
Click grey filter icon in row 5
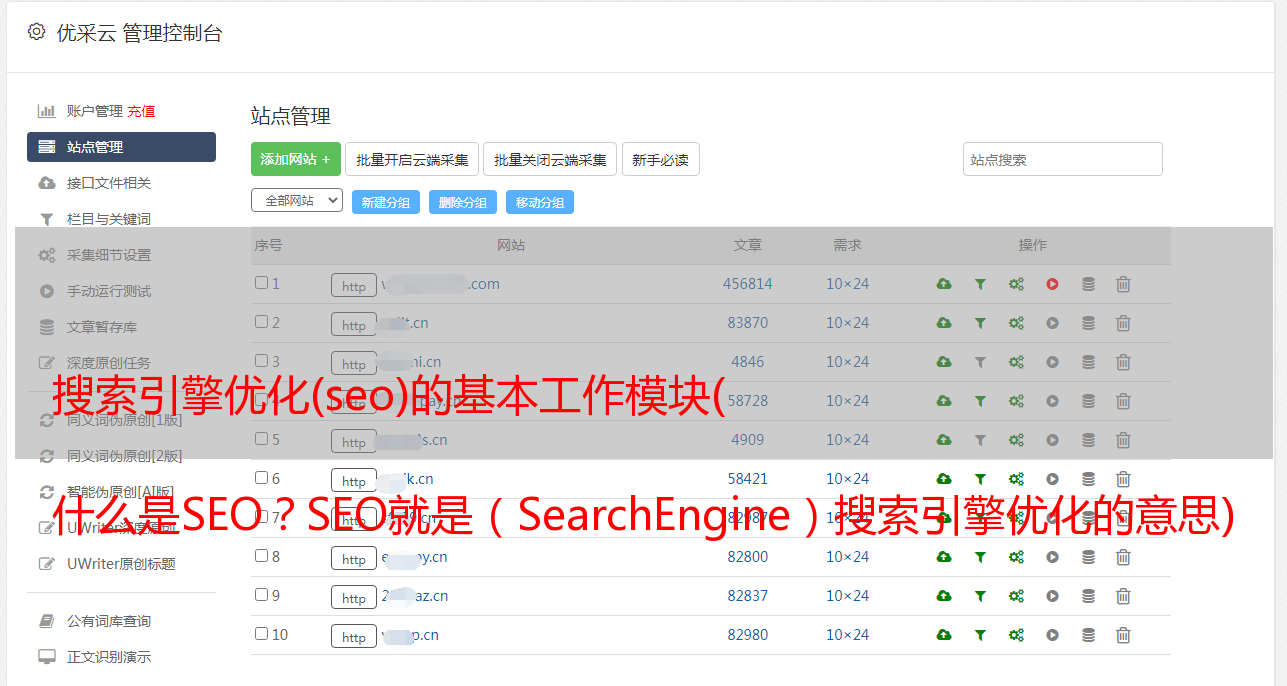980,440
